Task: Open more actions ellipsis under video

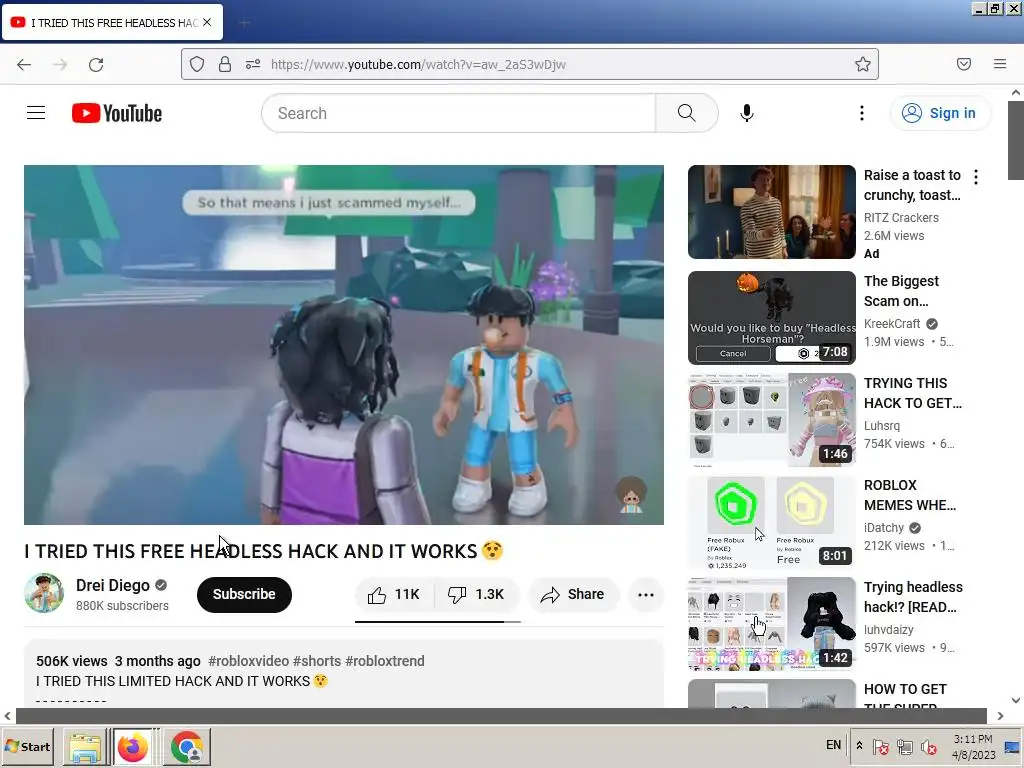Action: [645, 594]
